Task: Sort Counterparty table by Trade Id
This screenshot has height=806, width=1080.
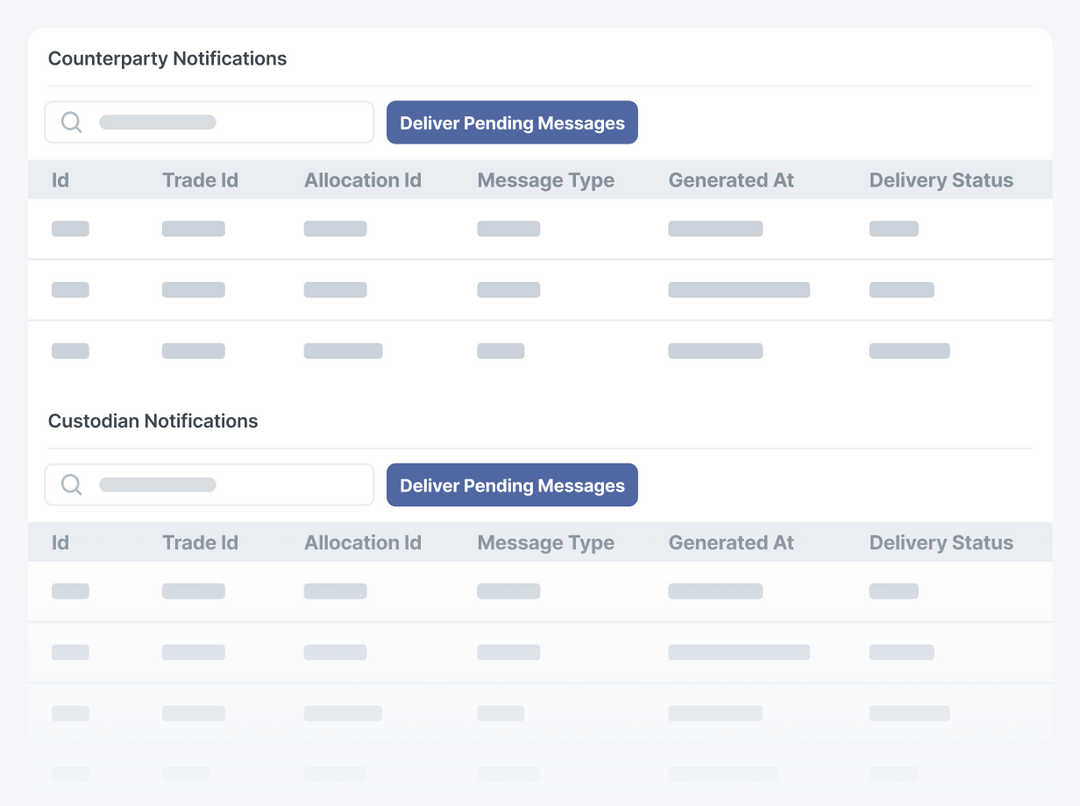Action: 200,180
